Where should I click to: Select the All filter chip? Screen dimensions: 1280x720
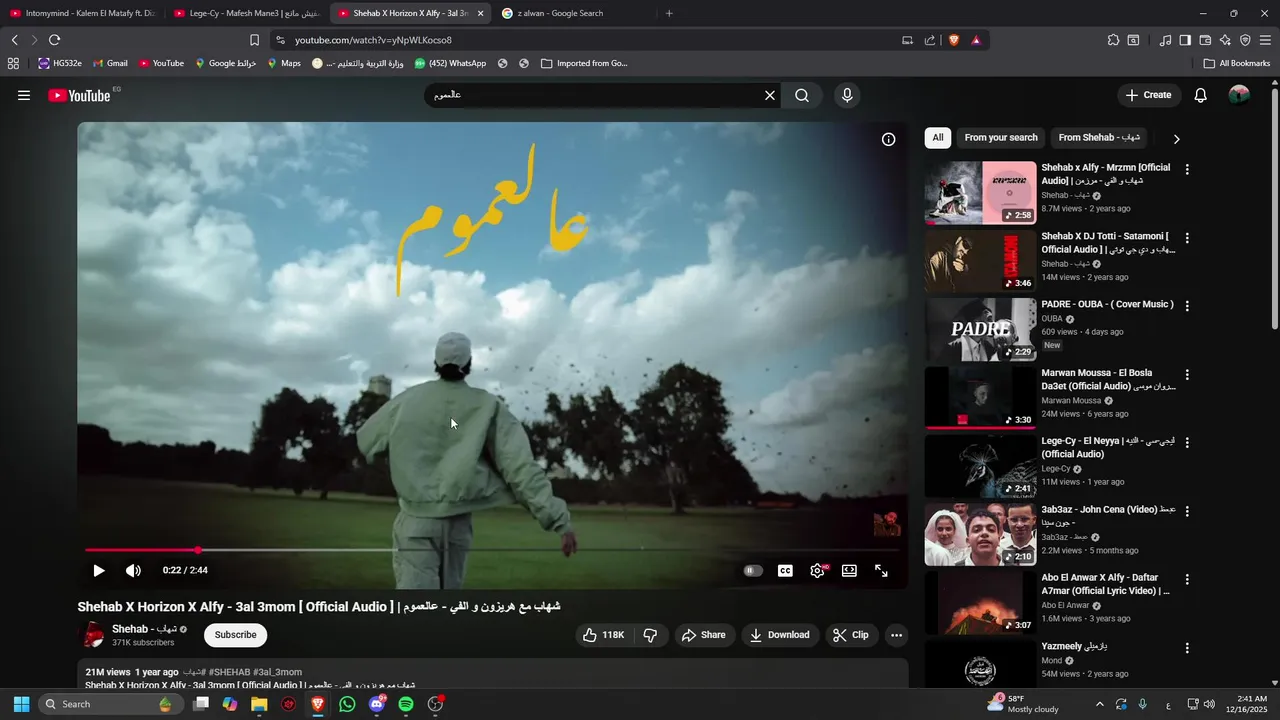click(937, 138)
